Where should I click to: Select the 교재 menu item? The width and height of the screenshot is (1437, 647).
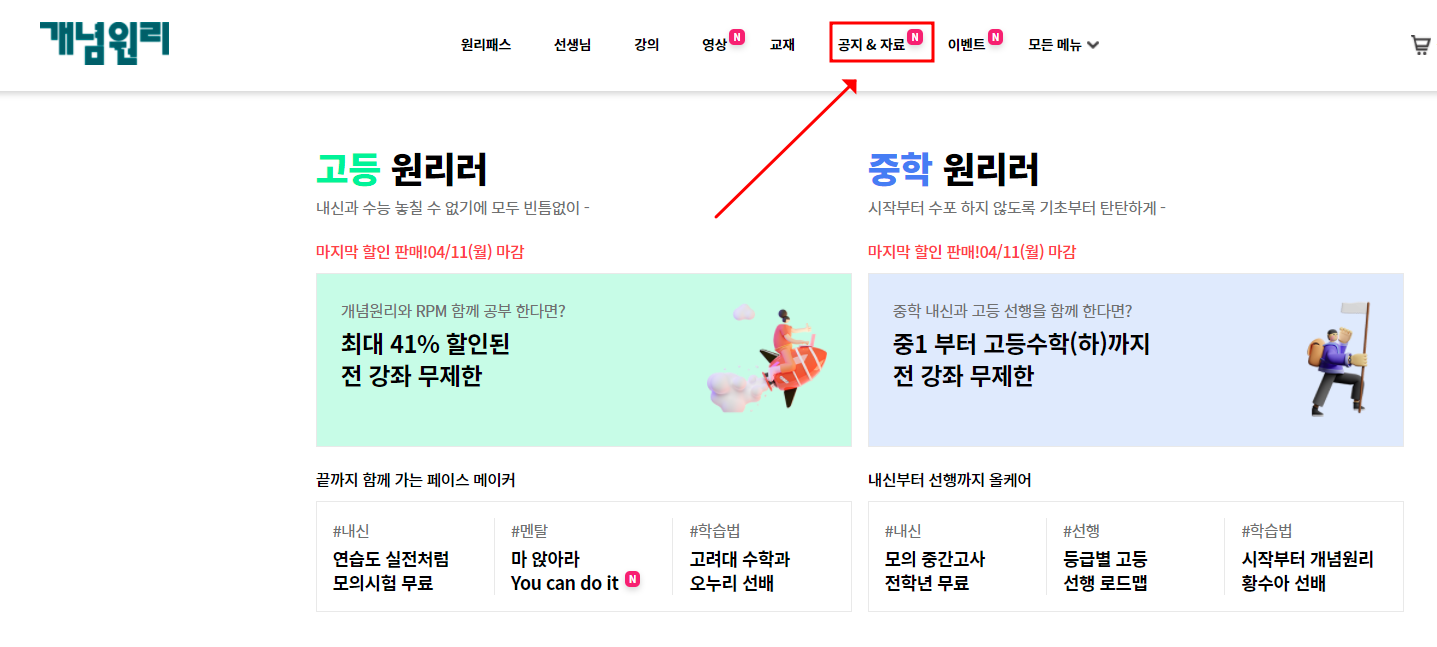(782, 45)
